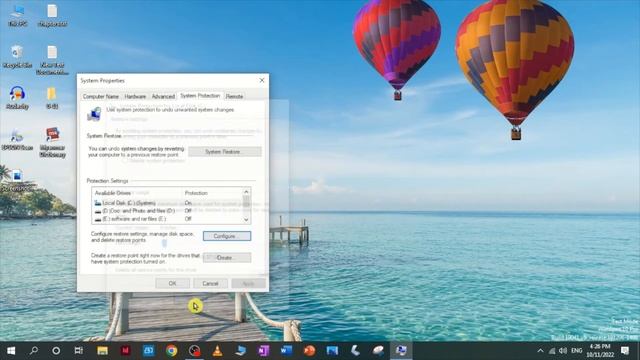Click OK in System Properties
The image size is (640, 360).
pyautogui.click(x=173, y=283)
